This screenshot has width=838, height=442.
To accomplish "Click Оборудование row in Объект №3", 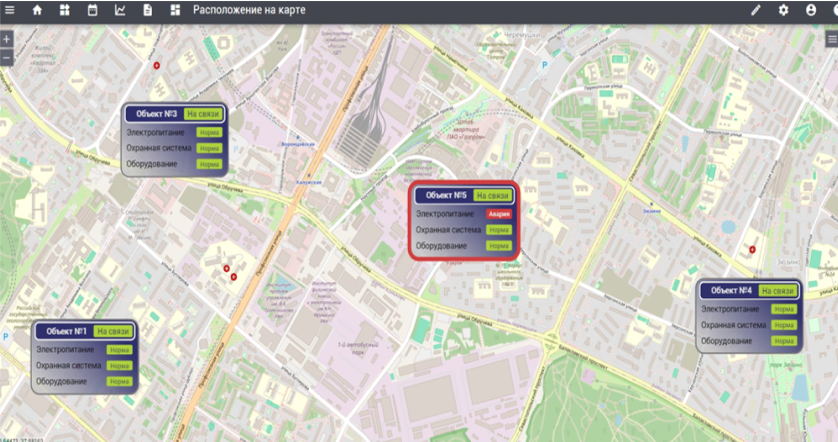I will (x=174, y=164).
